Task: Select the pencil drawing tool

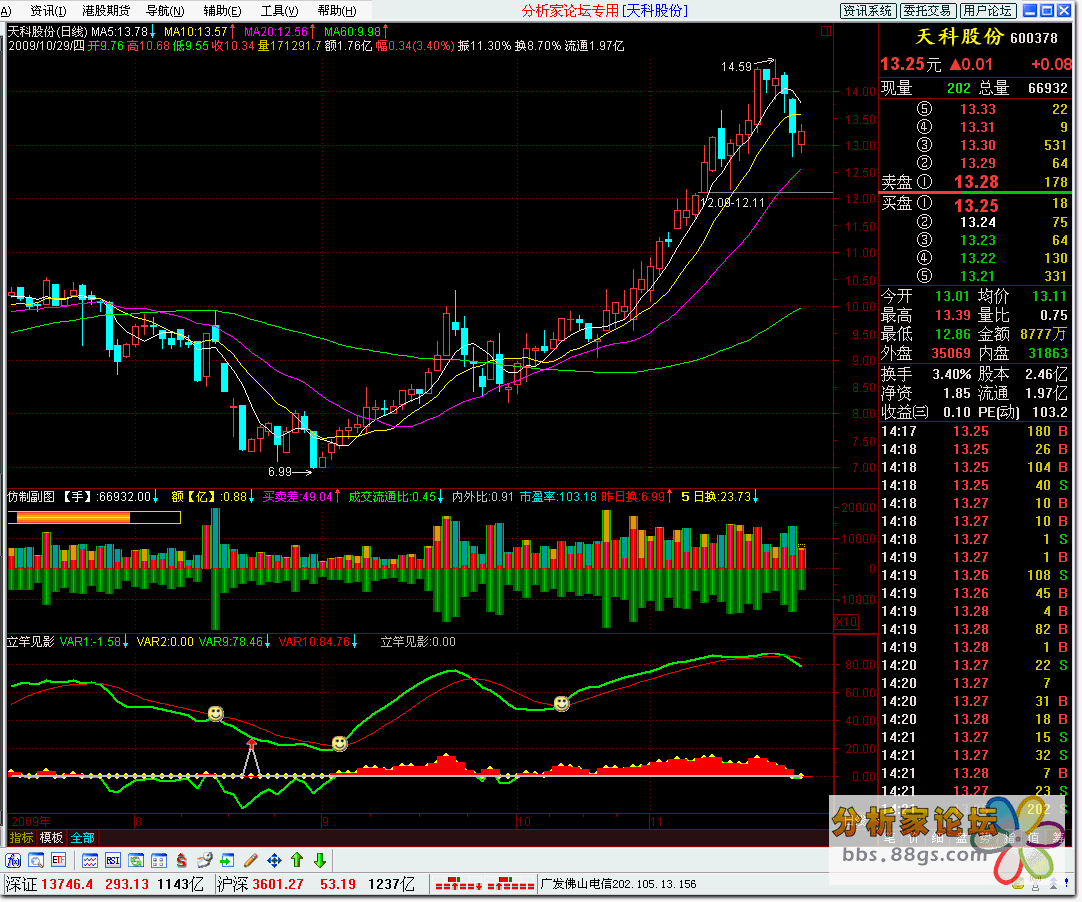Action: tap(250, 861)
